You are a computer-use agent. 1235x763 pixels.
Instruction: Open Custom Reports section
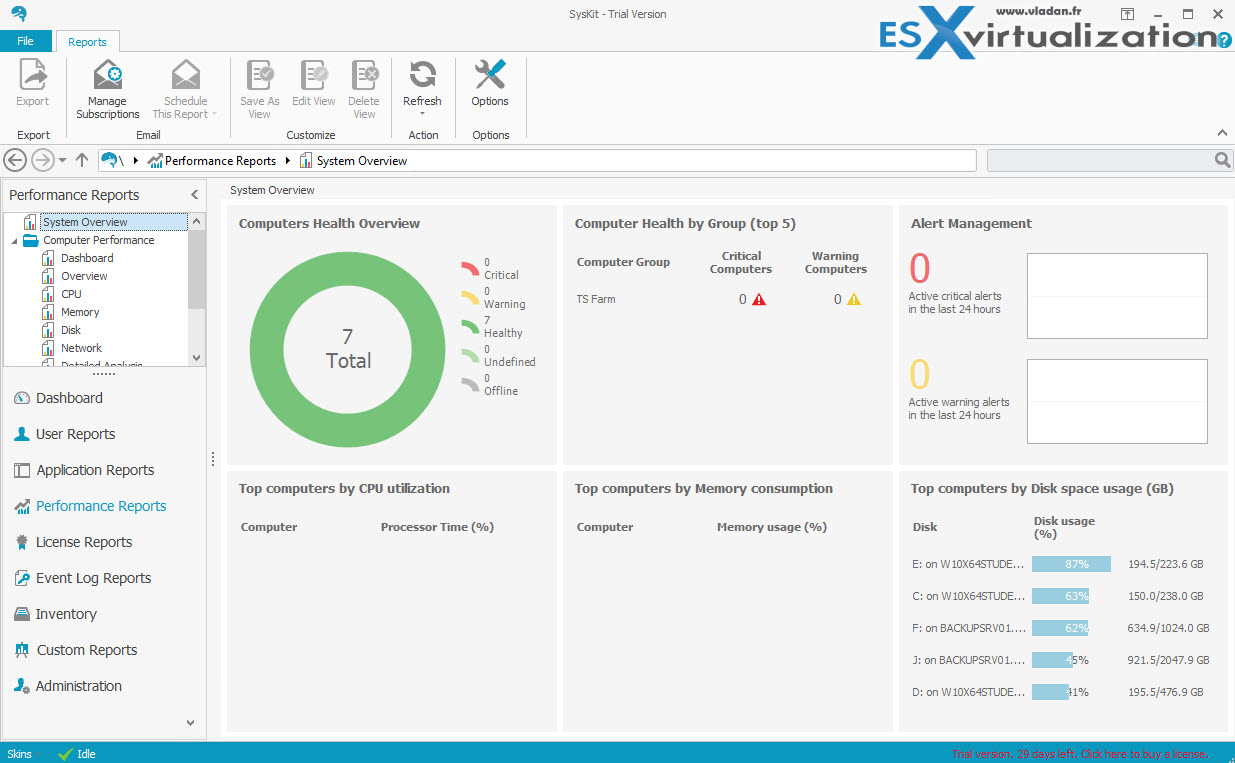click(75, 650)
